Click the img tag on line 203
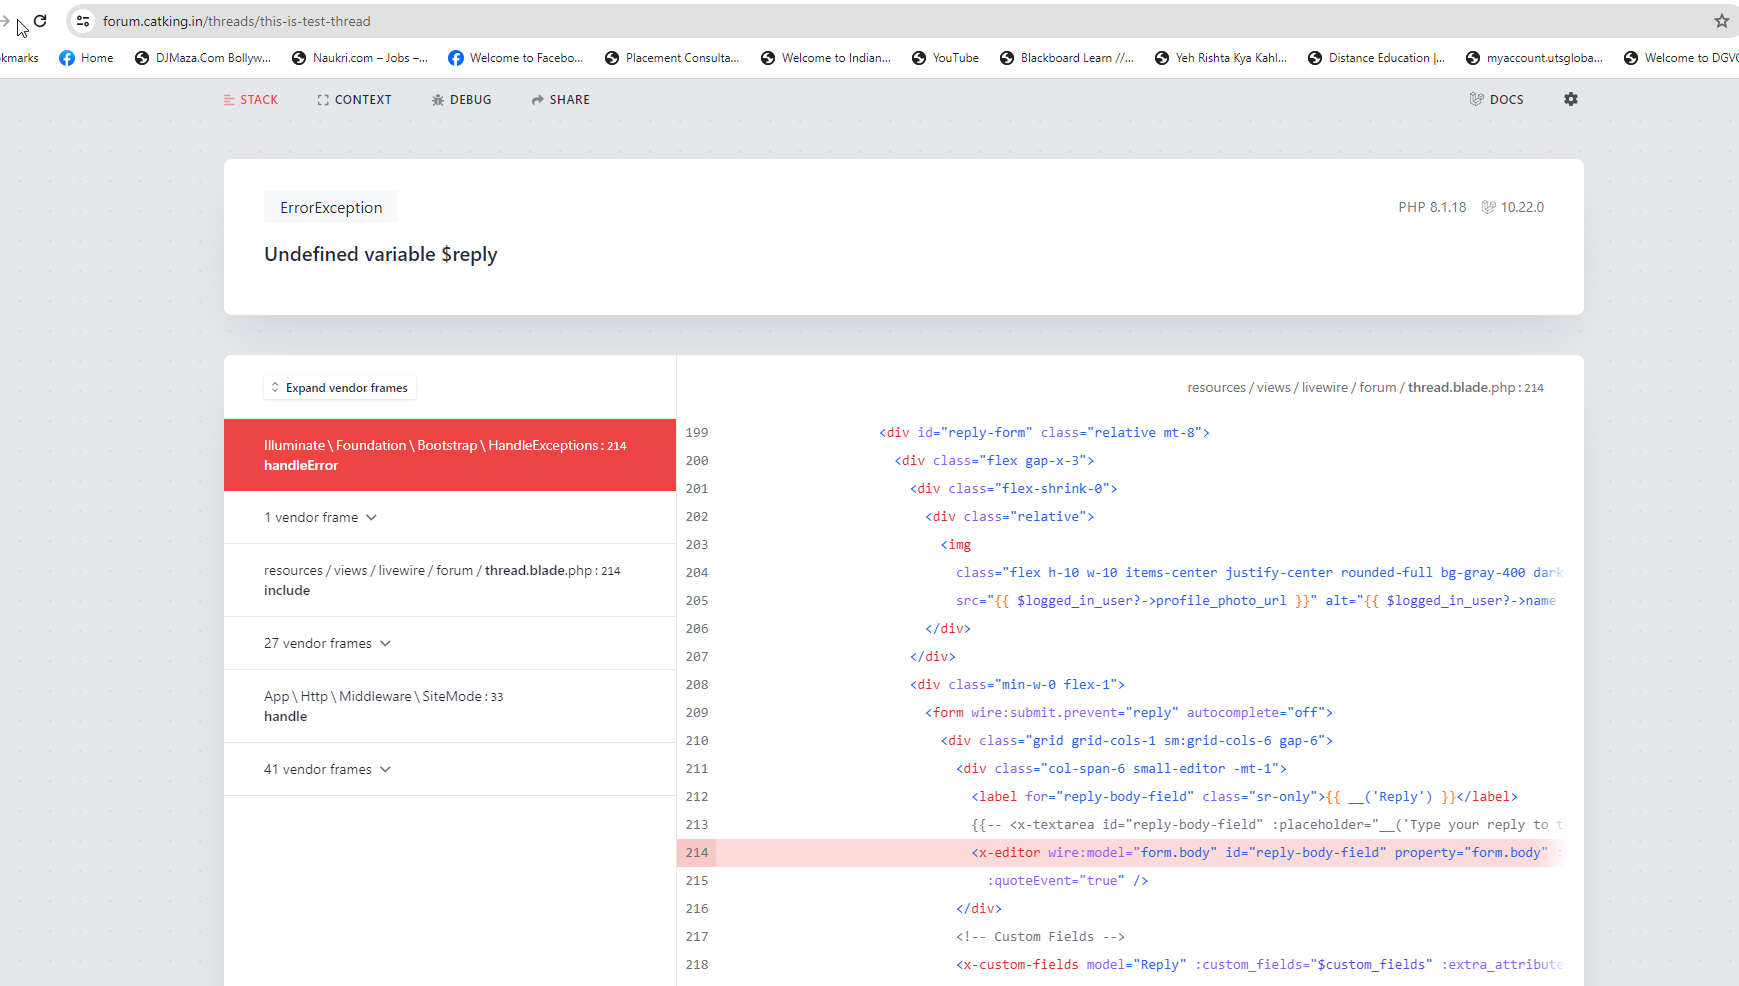This screenshot has height=986, width=1739. pos(956,545)
